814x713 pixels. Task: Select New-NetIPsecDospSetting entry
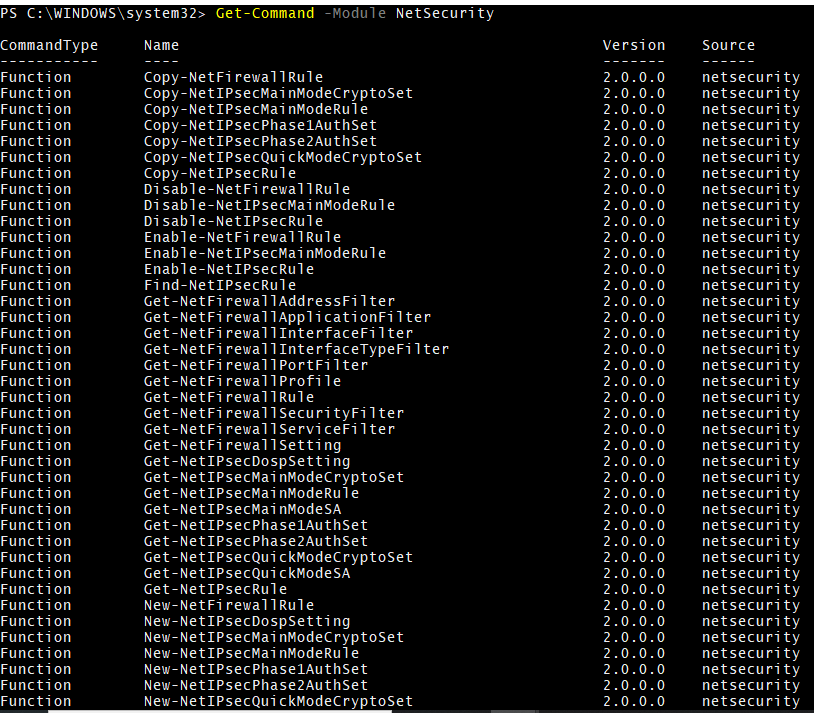click(x=247, y=622)
